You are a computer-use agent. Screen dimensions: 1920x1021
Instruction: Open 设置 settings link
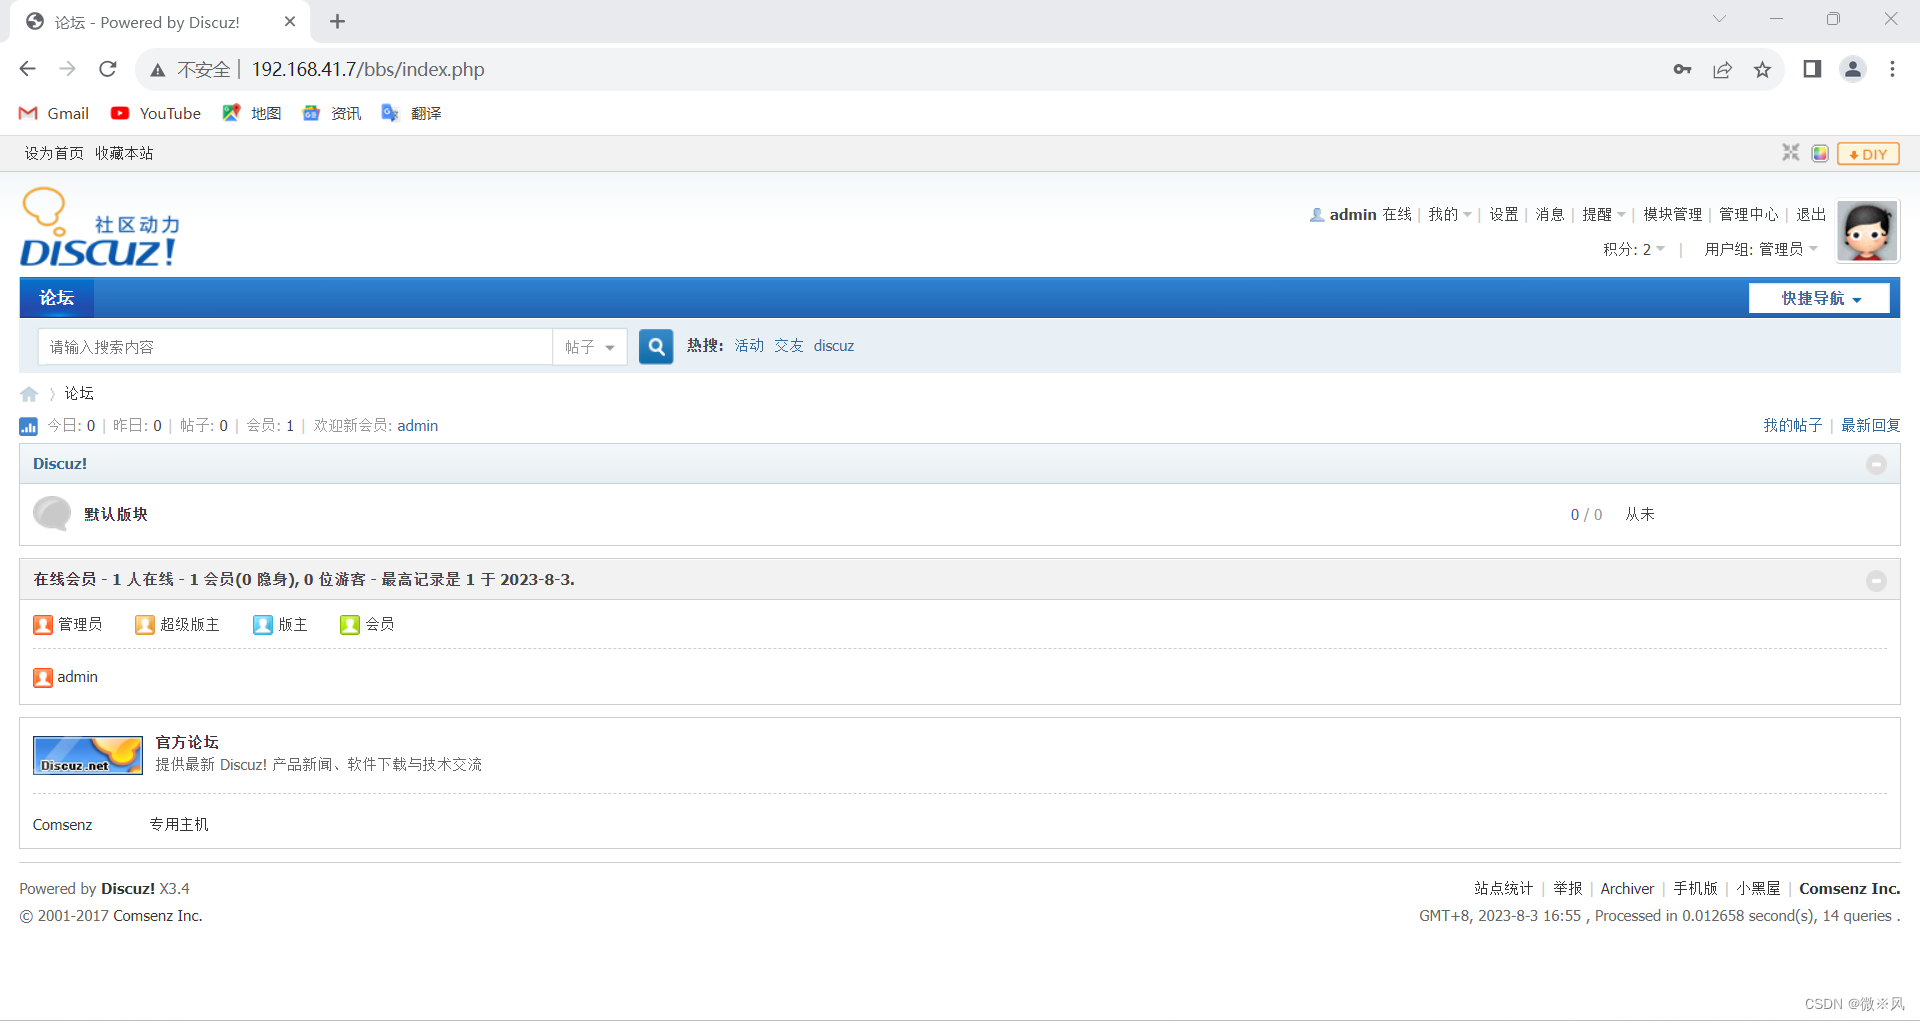(x=1503, y=214)
